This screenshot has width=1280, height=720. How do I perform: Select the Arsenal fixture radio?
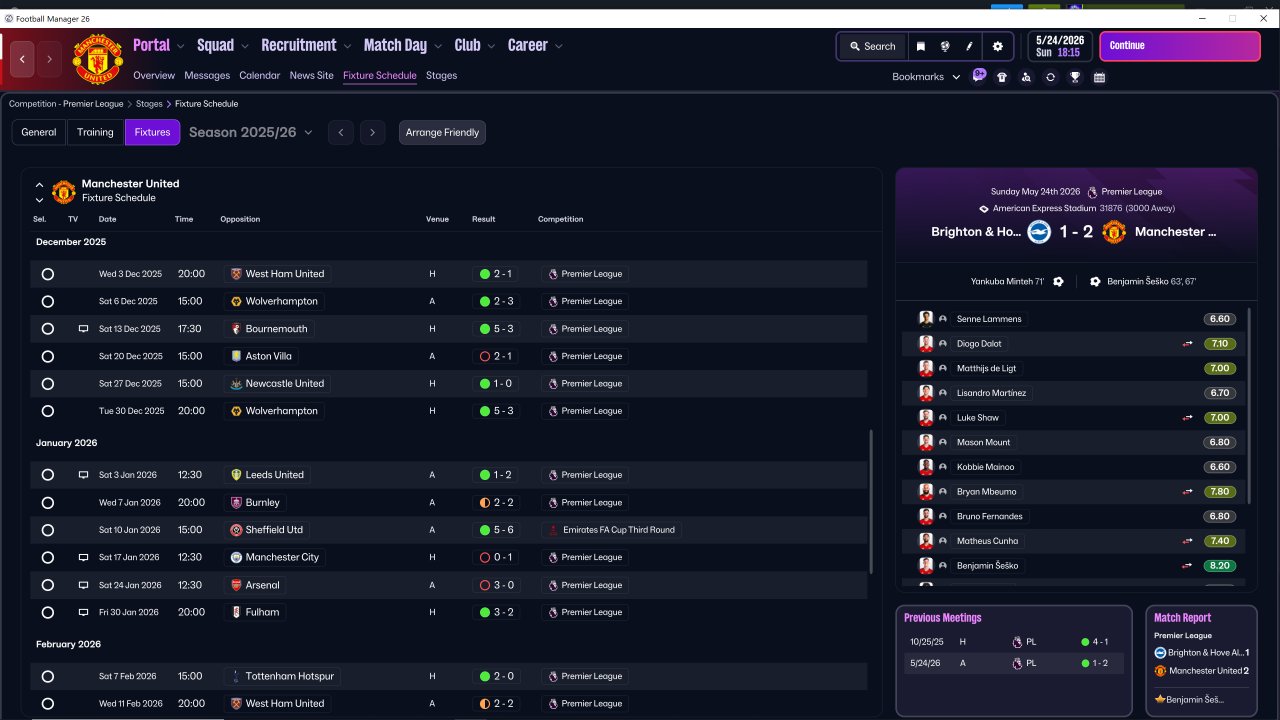pyautogui.click(x=47, y=585)
